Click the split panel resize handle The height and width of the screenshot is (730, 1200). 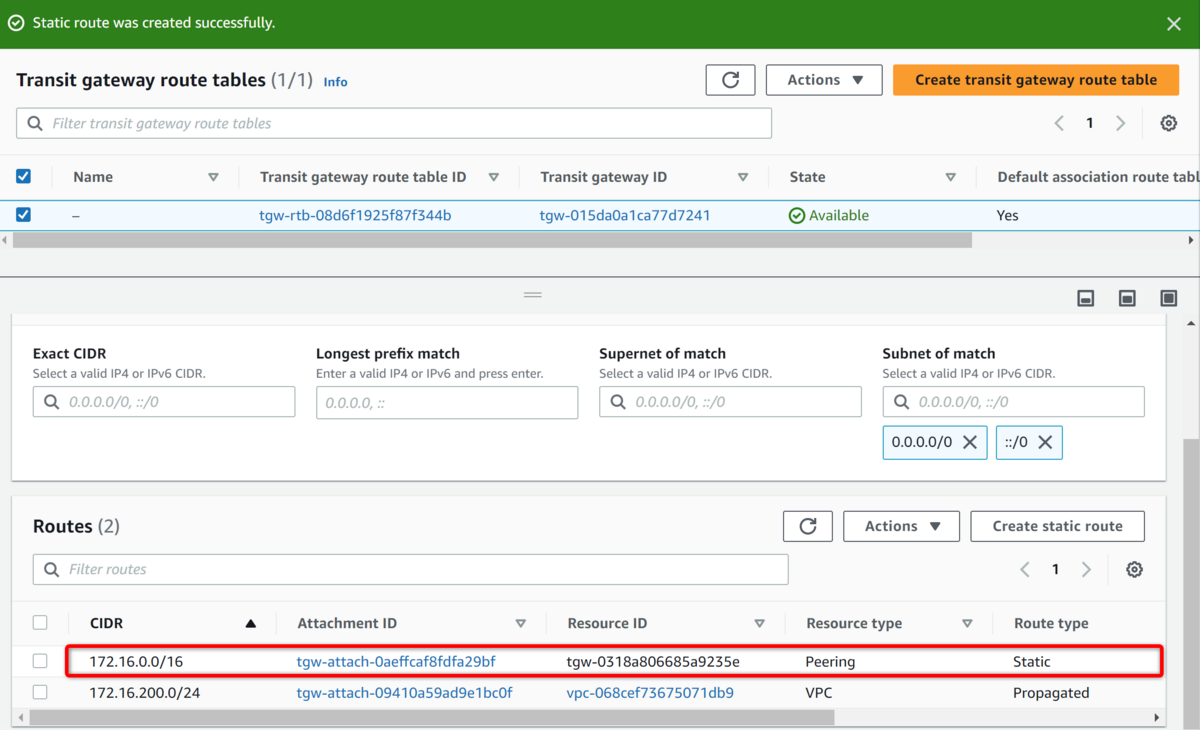533,295
